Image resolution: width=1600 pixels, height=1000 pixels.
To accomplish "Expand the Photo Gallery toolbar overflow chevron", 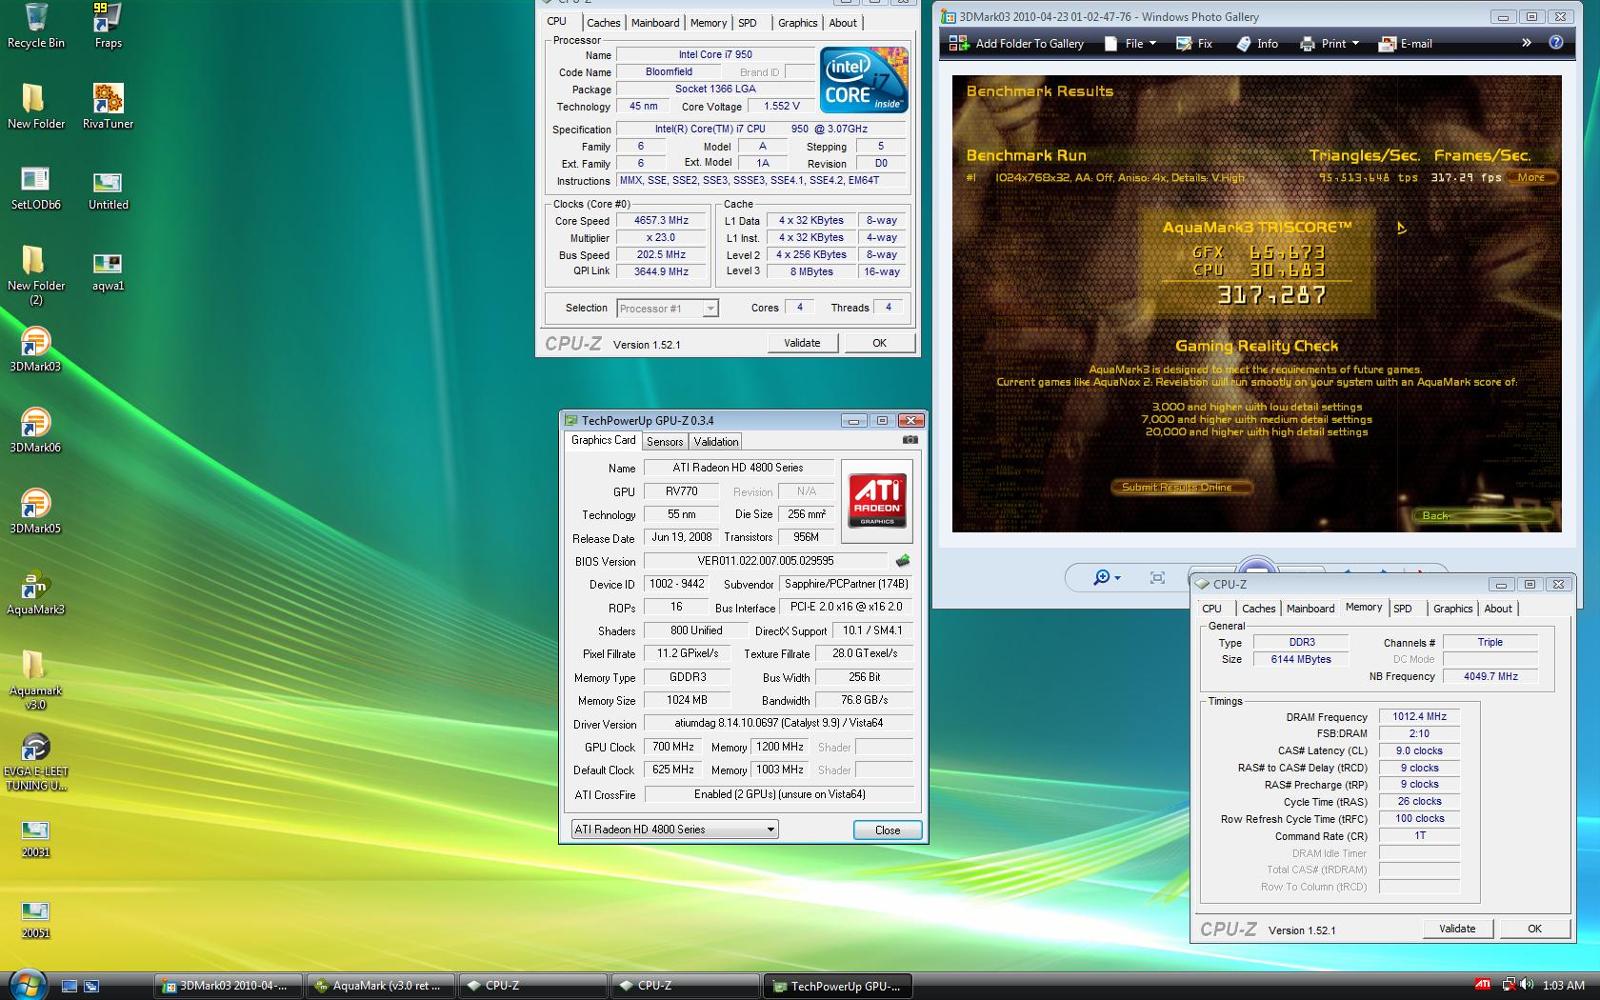I will pos(1526,42).
